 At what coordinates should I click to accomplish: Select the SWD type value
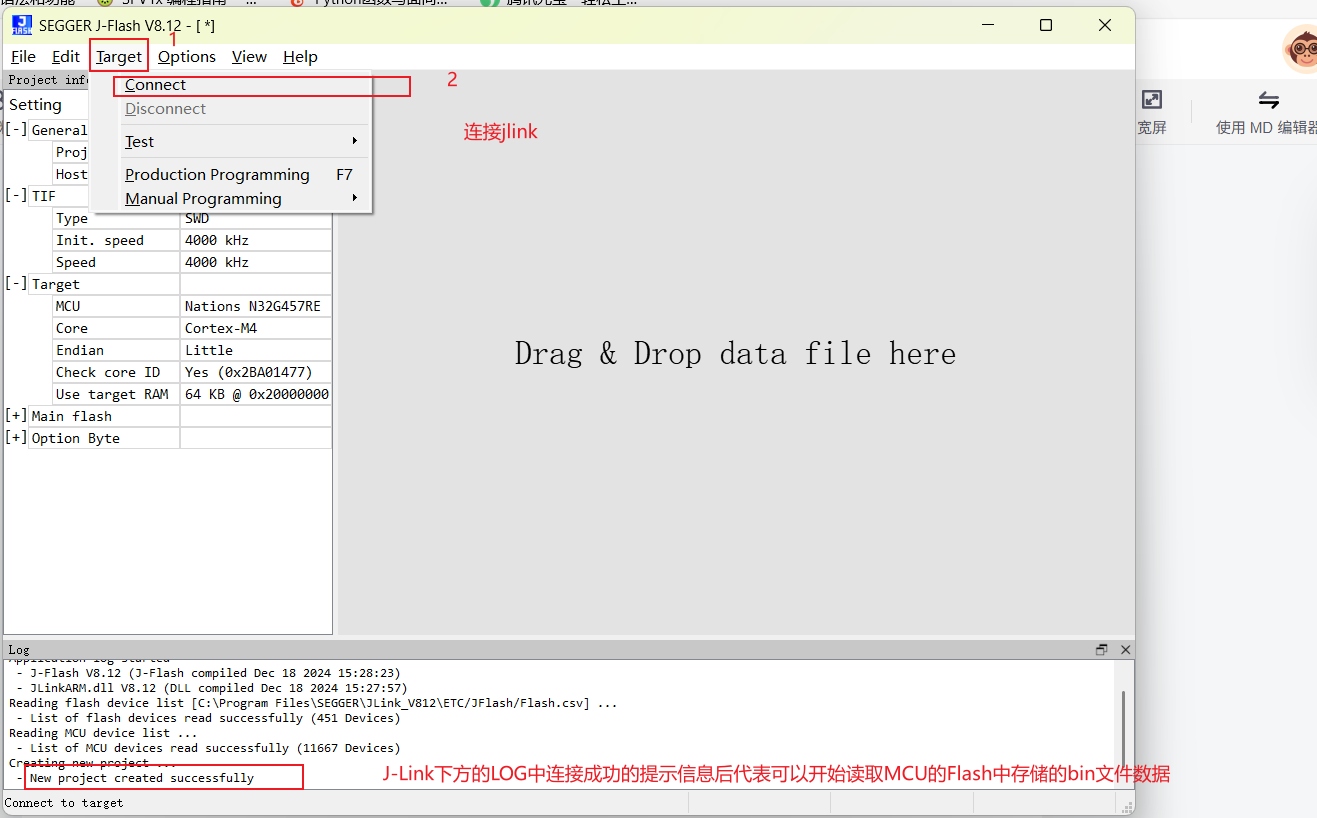pyautogui.click(x=256, y=218)
